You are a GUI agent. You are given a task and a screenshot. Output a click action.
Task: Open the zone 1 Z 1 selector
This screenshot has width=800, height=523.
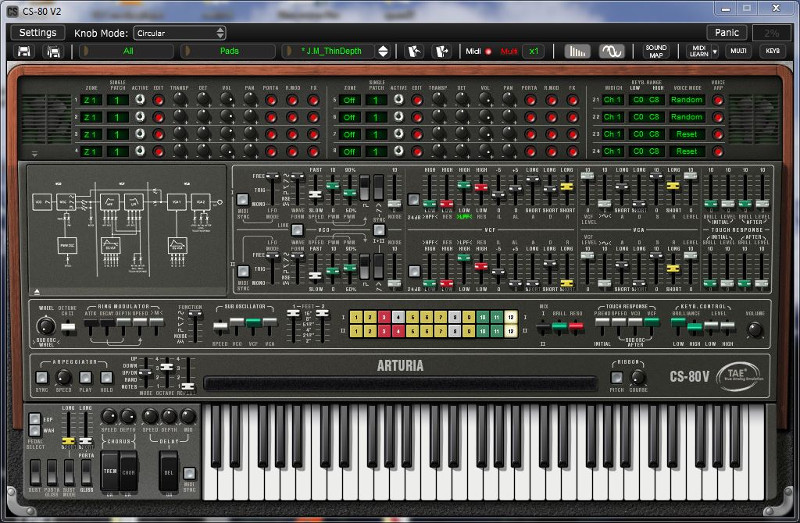click(x=90, y=100)
